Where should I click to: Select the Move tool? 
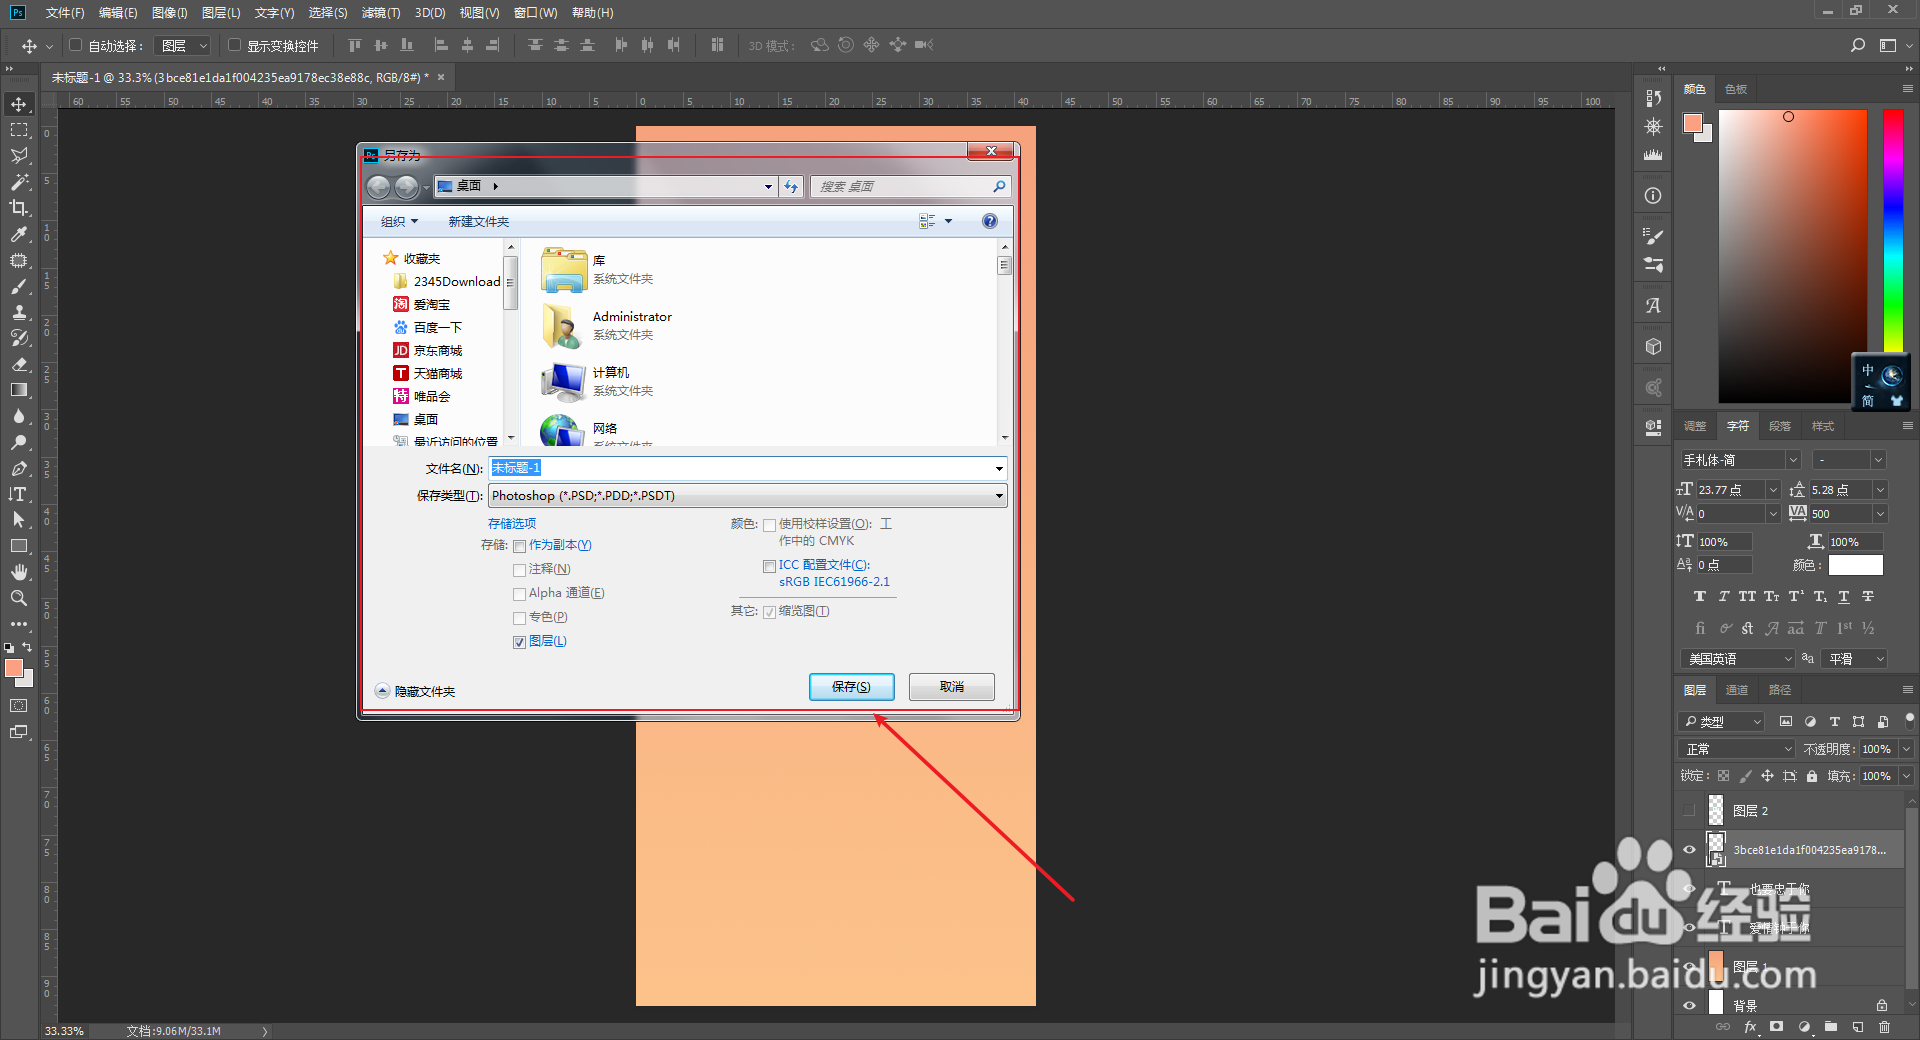click(x=19, y=104)
